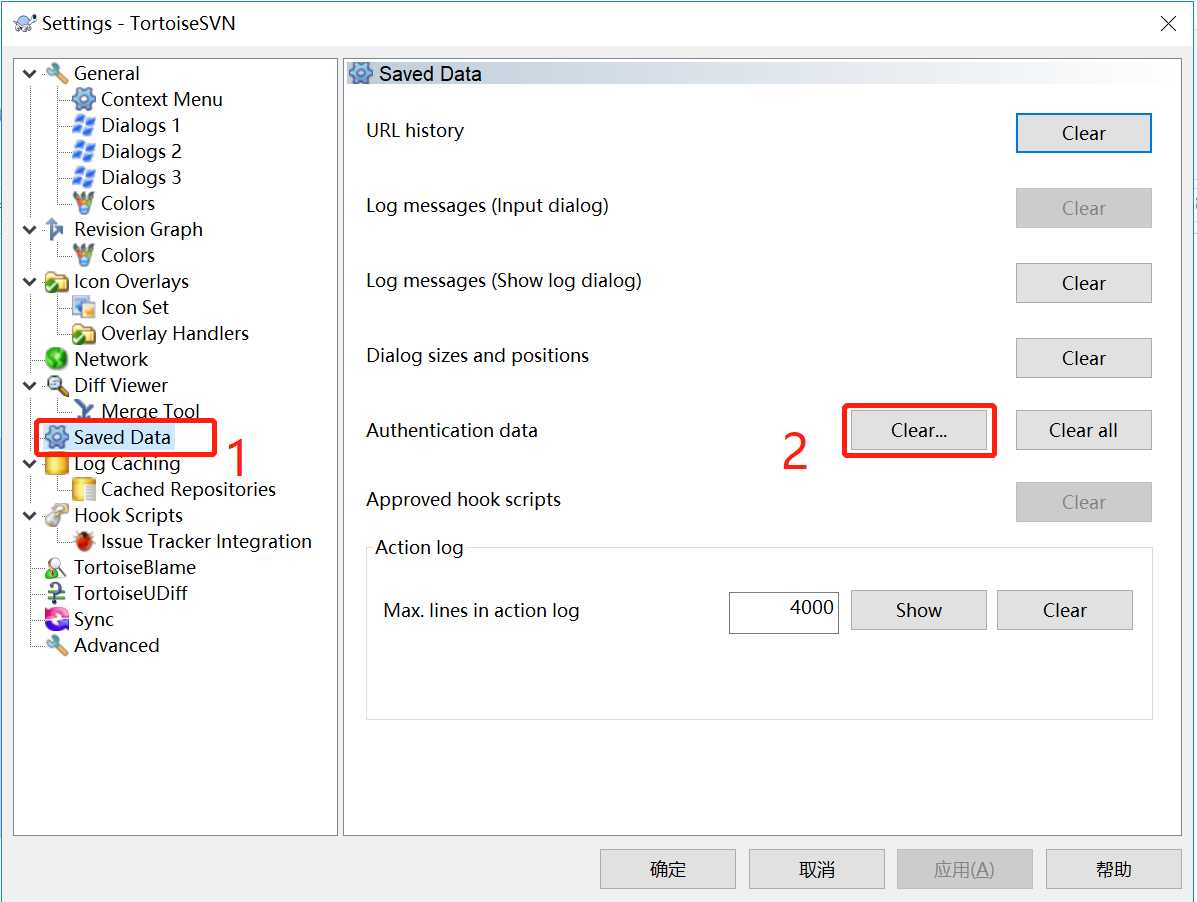The image size is (1197, 902).
Task: Click the Cached Repositories icon
Action: click(x=83, y=489)
